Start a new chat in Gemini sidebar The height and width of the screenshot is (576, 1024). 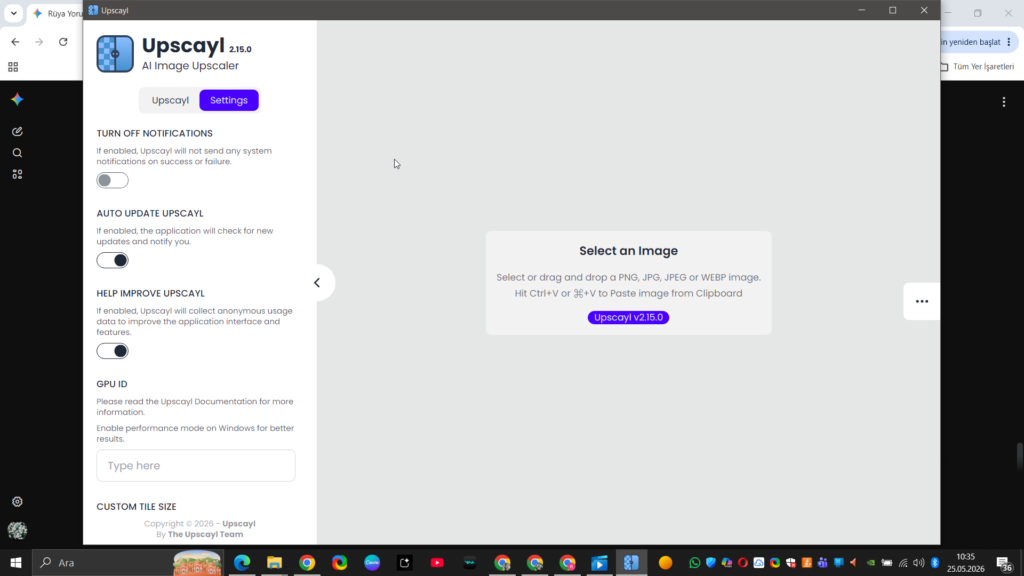18,131
